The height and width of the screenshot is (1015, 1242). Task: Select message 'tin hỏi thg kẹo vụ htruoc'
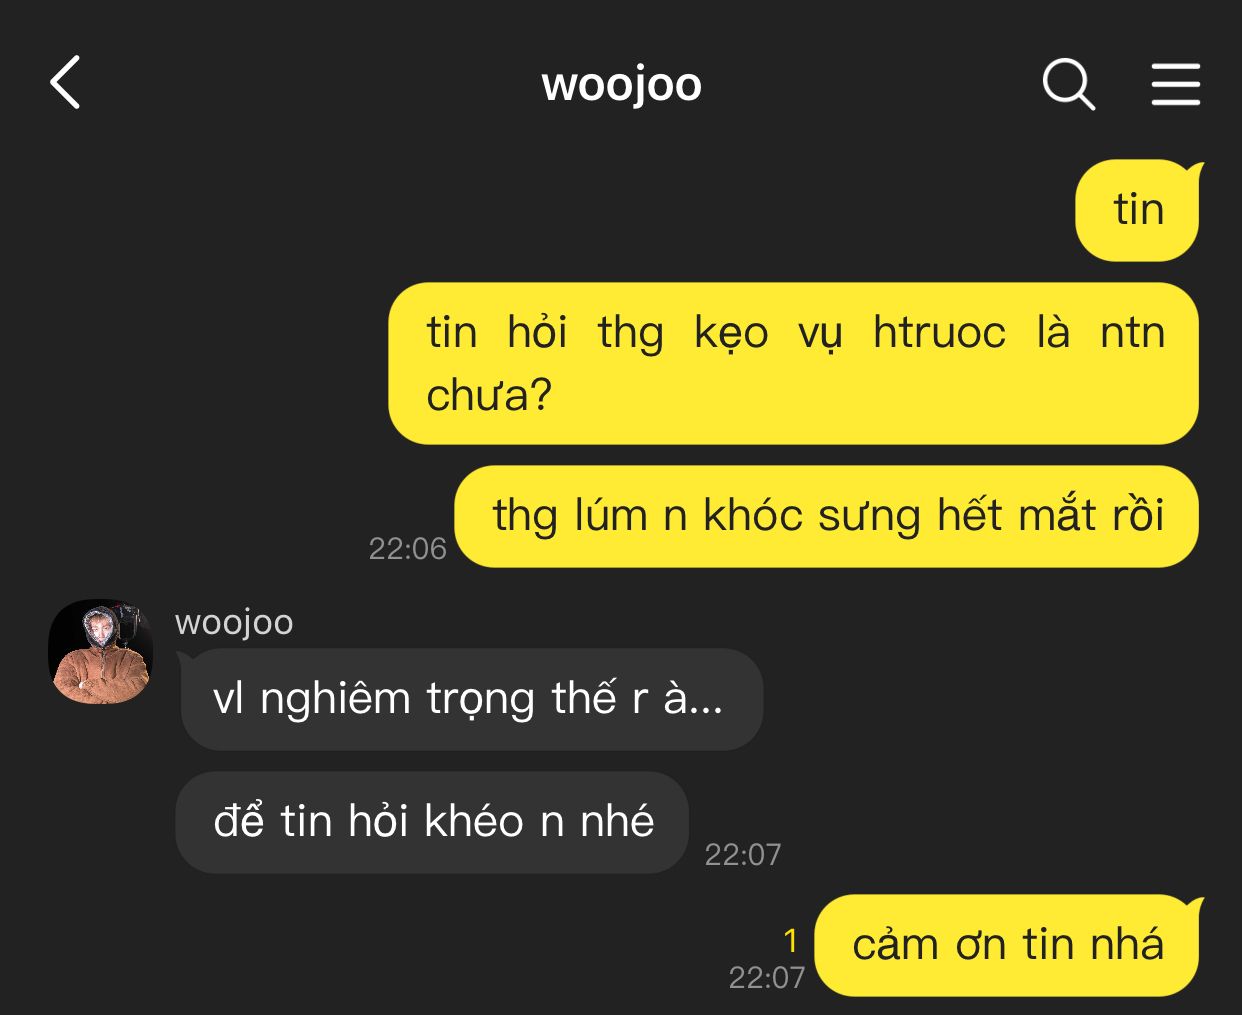click(793, 364)
